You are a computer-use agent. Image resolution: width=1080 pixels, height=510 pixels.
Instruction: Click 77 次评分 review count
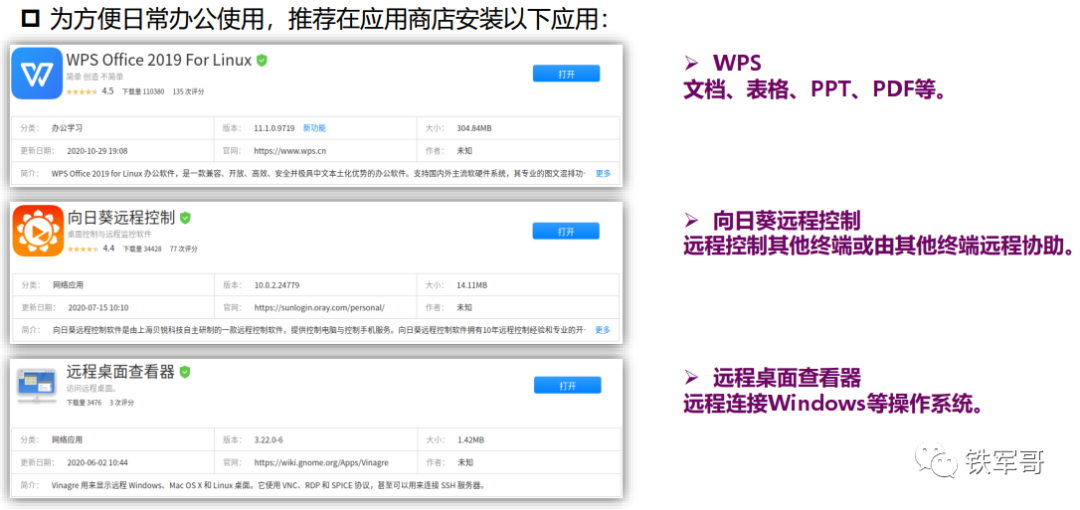point(183,249)
